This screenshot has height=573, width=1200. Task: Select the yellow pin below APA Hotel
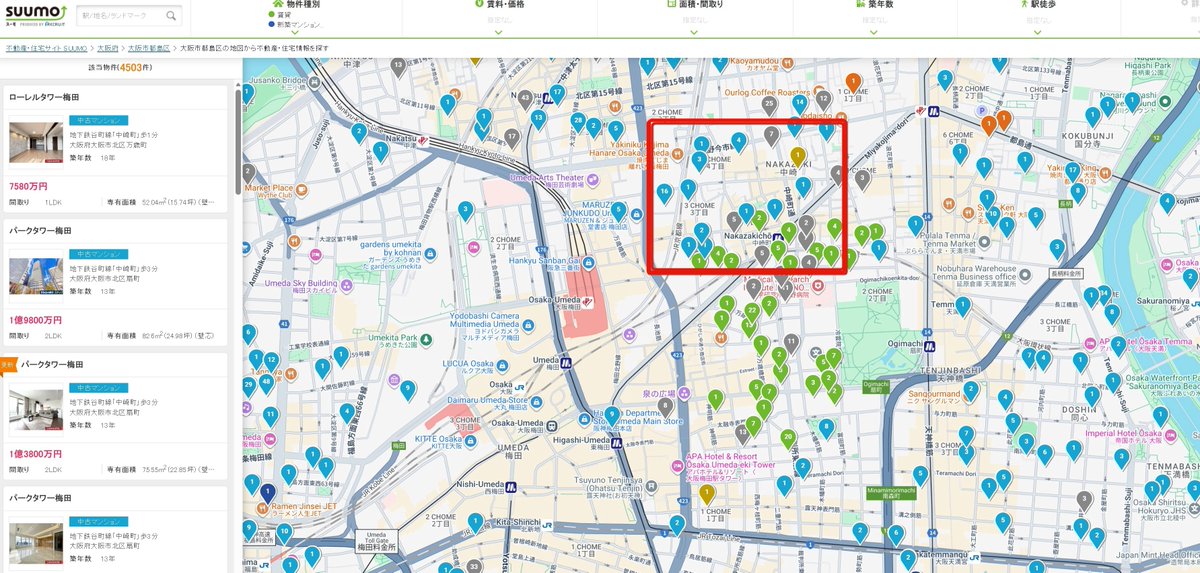[707, 493]
